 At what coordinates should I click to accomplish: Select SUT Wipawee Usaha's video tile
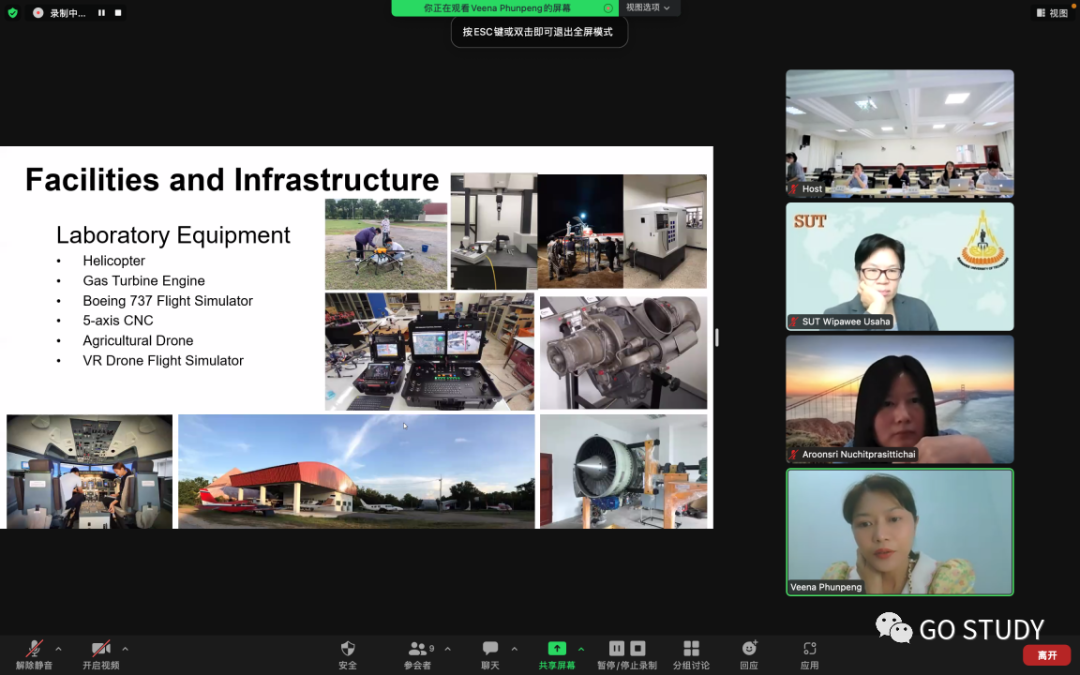899,266
